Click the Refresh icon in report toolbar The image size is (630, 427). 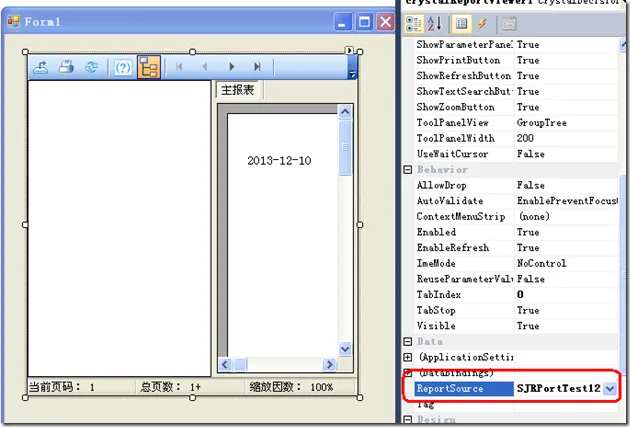click(x=92, y=67)
